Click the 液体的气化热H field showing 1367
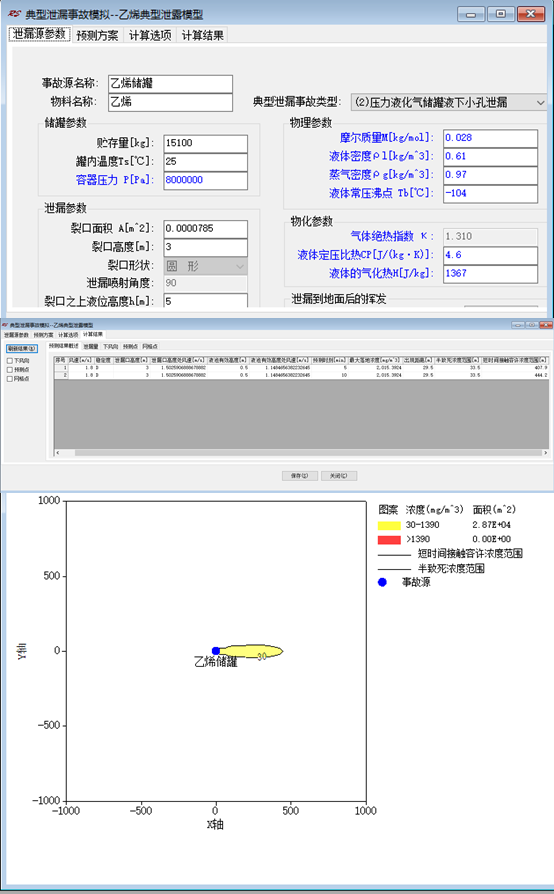 (x=490, y=273)
